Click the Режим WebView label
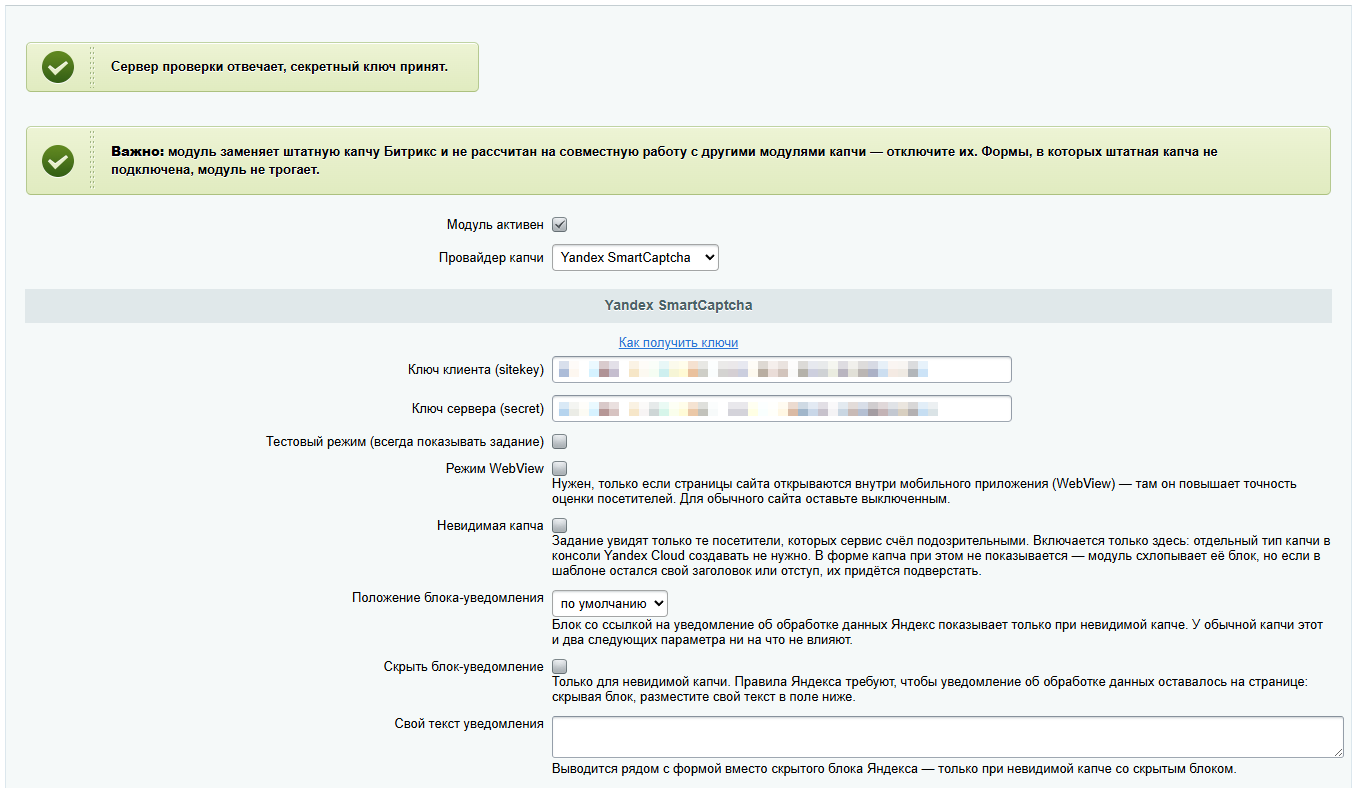1357x788 pixels. pyautogui.click(x=495, y=468)
